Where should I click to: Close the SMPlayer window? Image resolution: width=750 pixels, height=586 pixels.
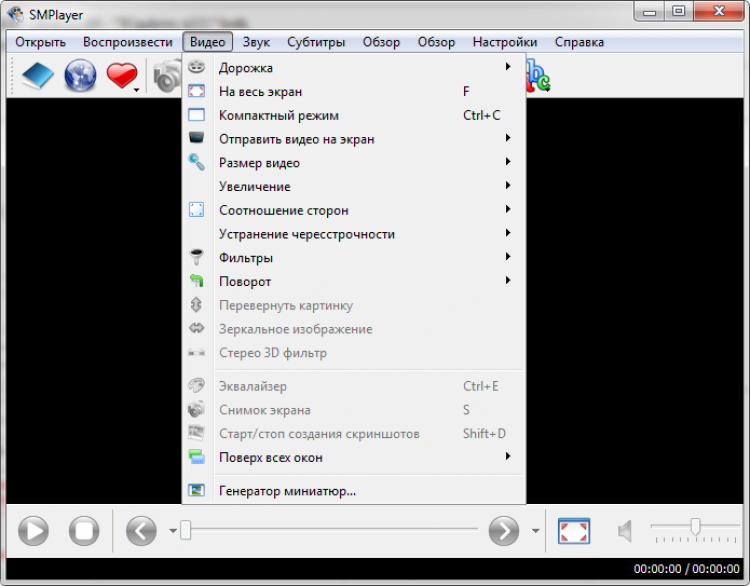pos(719,11)
